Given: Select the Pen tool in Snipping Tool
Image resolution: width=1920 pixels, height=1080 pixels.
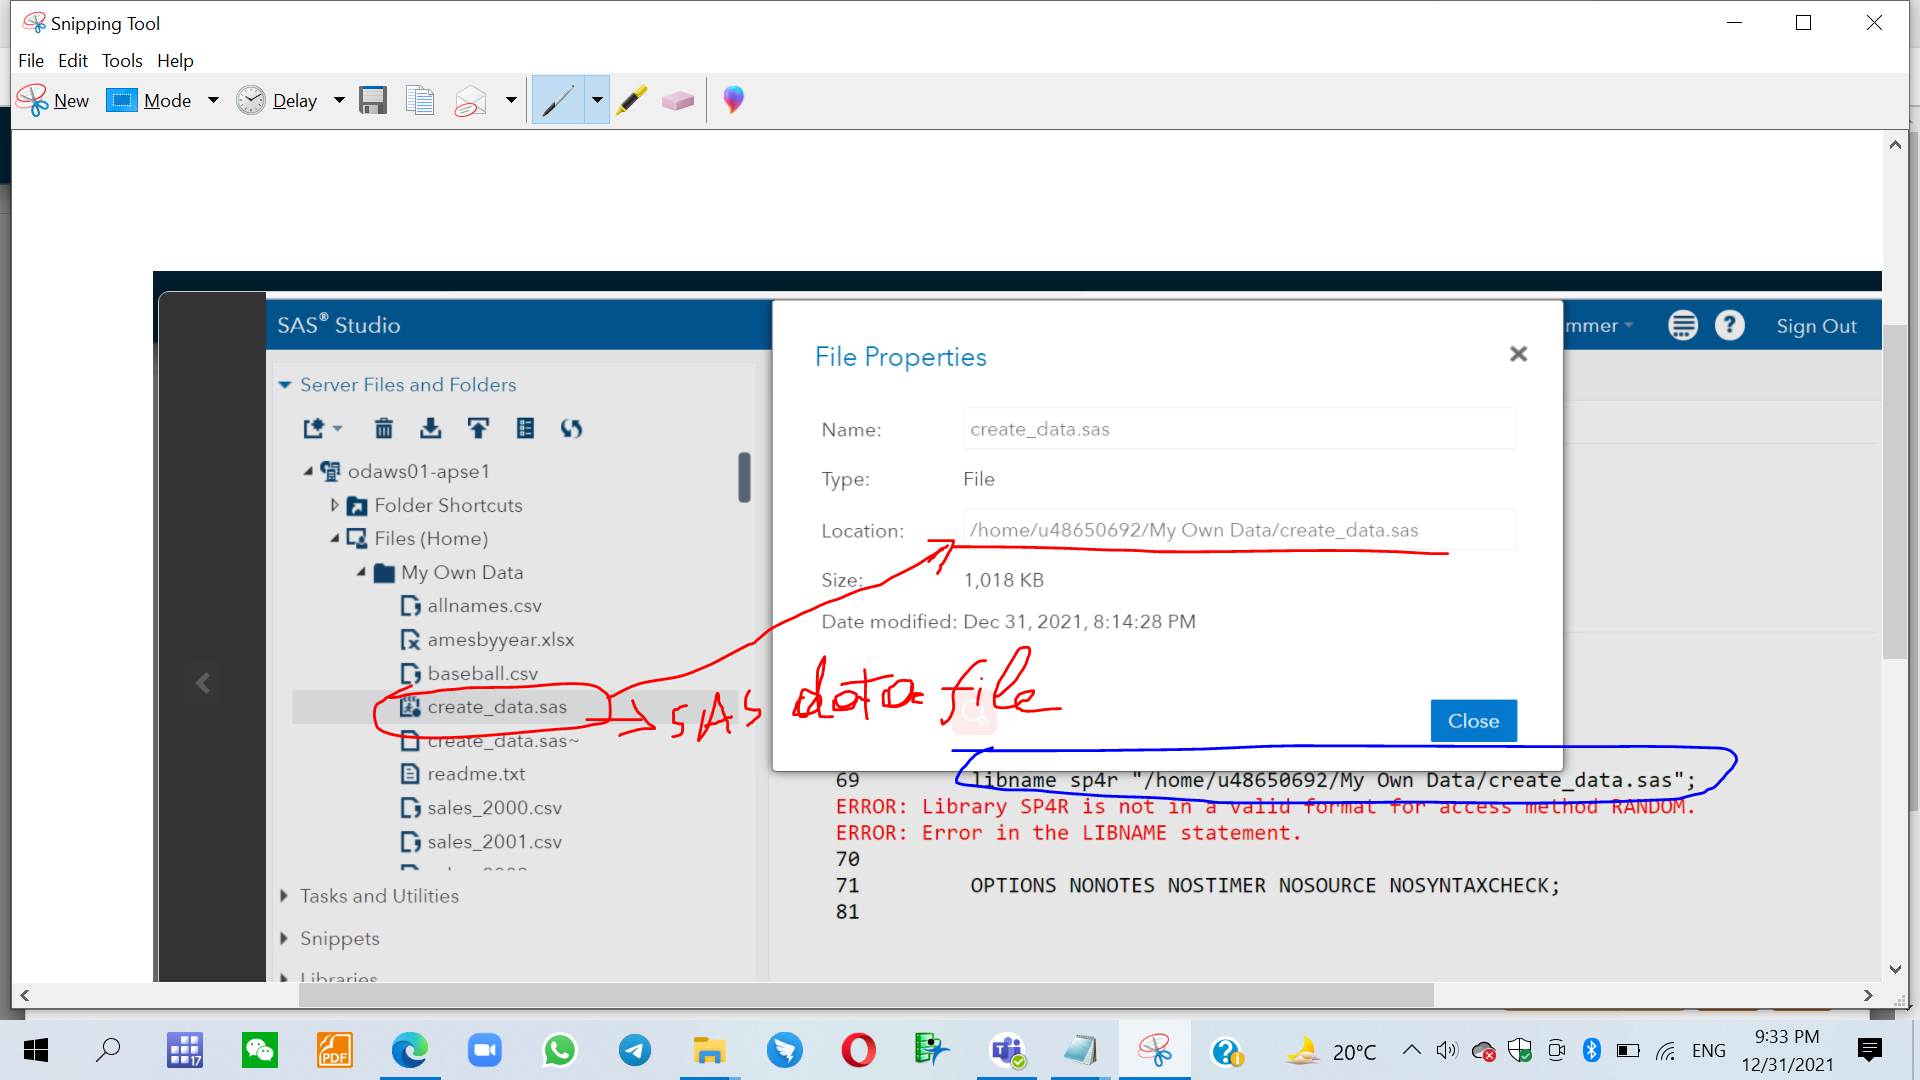Looking at the screenshot, I should pyautogui.click(x=558, y=100).
